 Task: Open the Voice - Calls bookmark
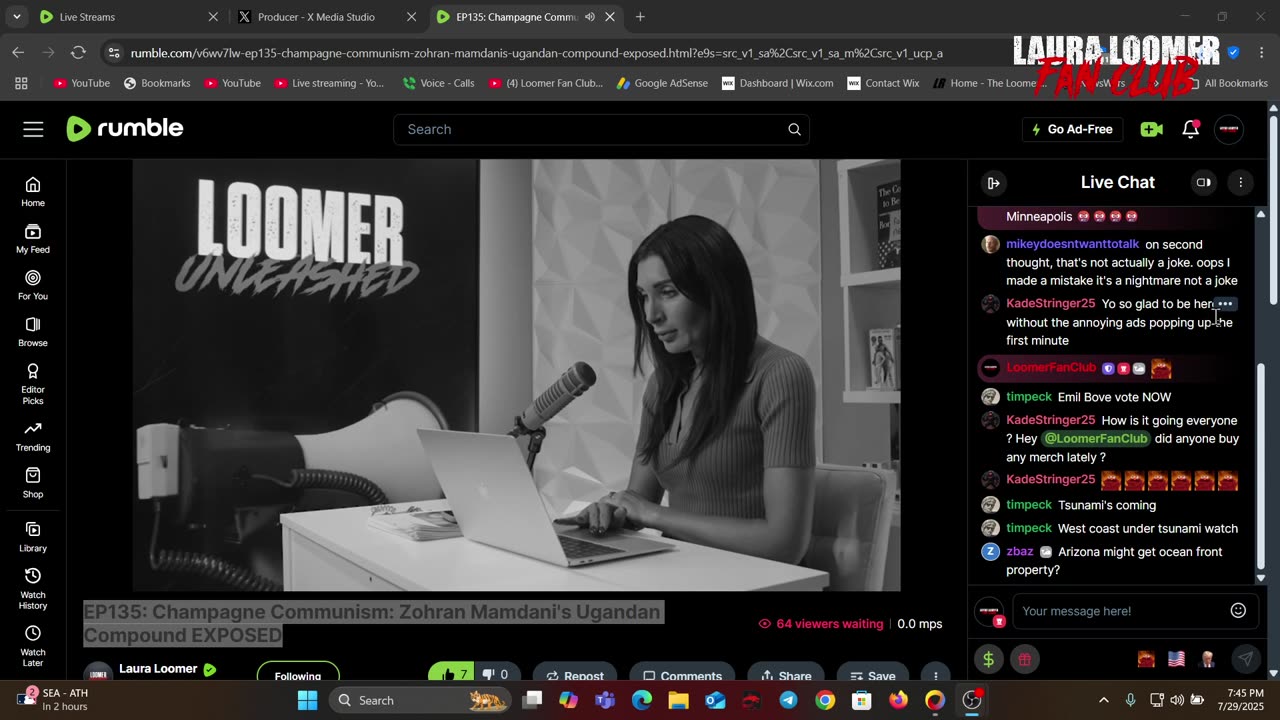tap(438, 83)
